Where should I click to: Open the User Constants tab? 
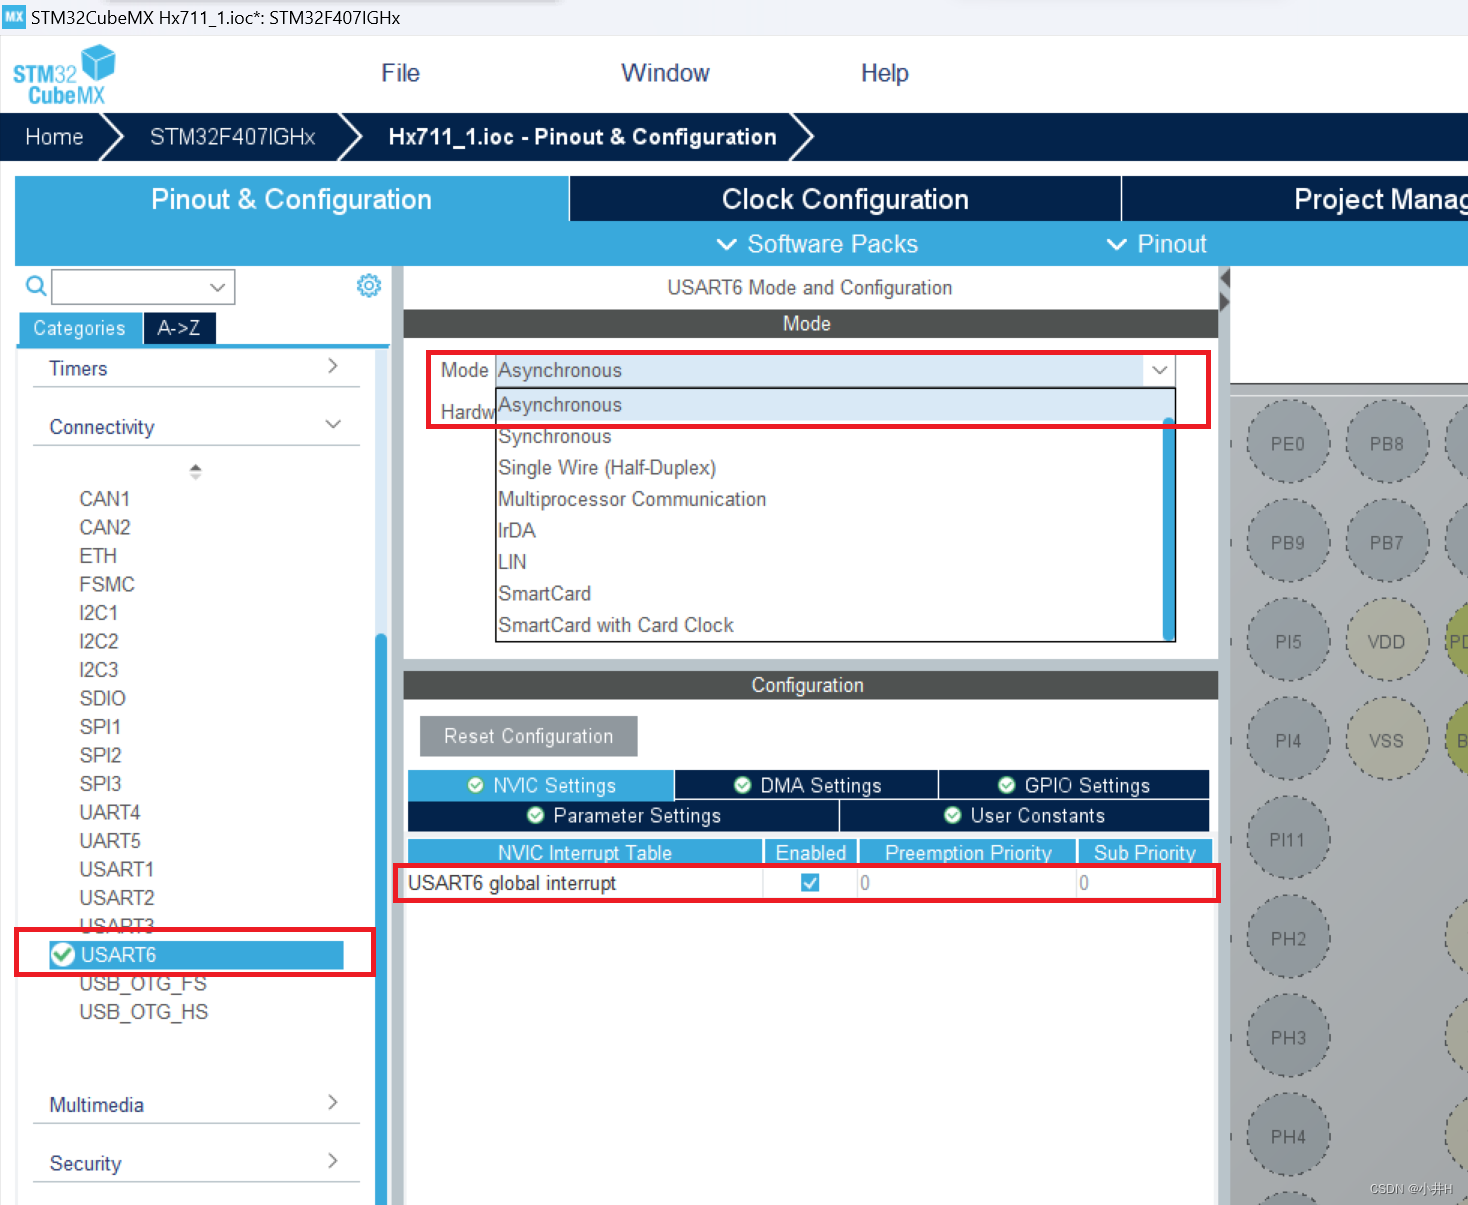(1025, 815)
